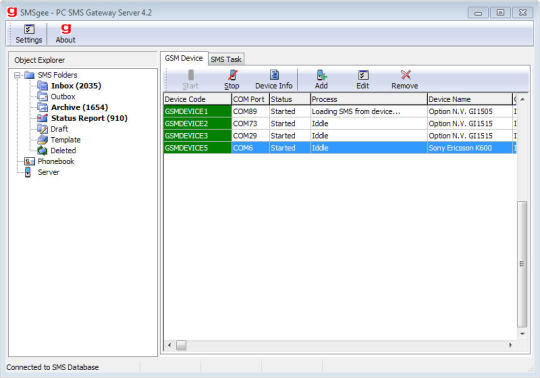Switch to the GSM Device tab
The image size is (540, 378).
point(184,58)
